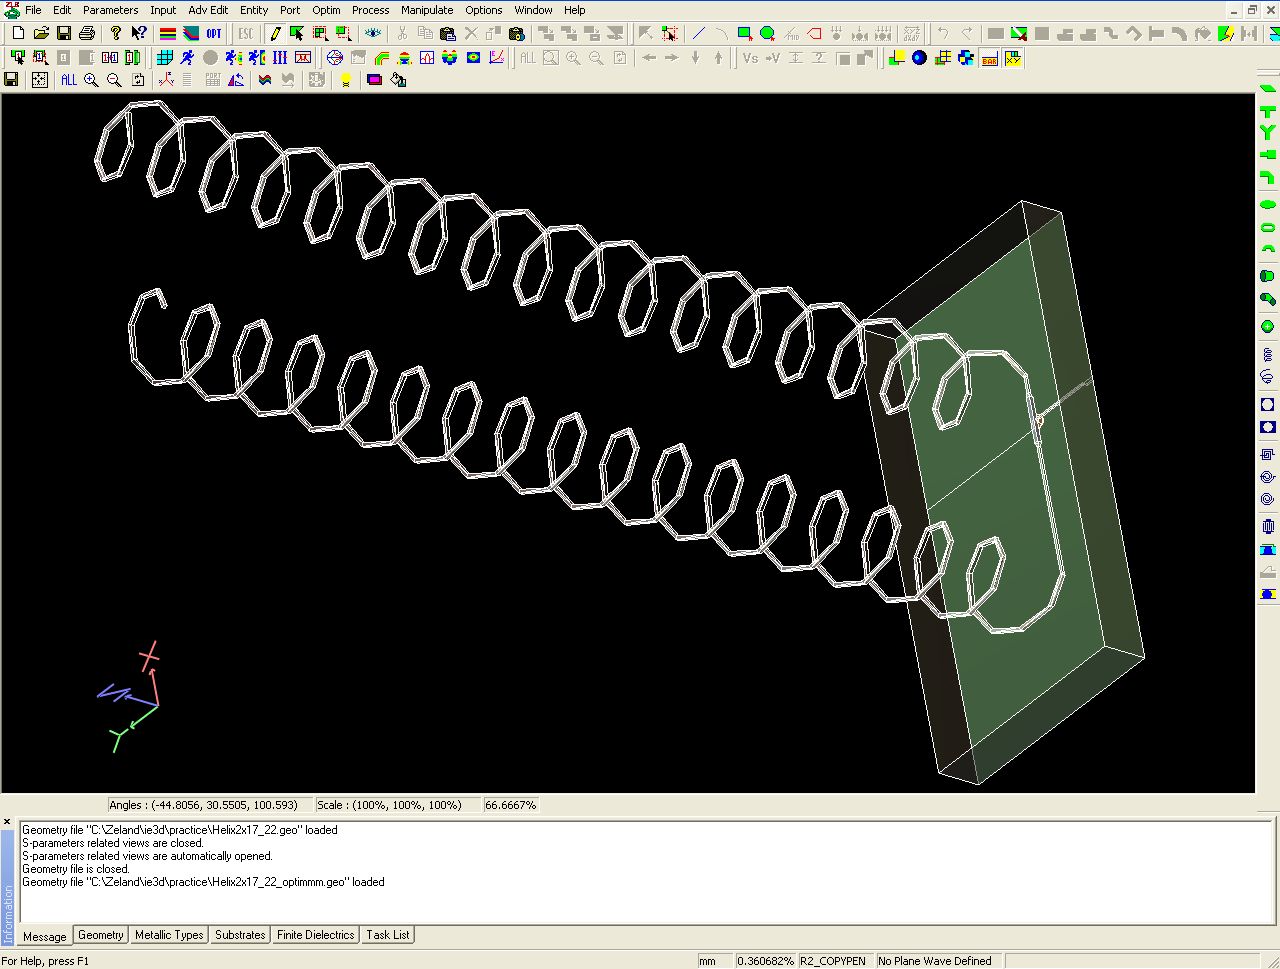Toggle the green arrow select-polygon mode
Viewport: 1280px width, 969px height.
tap(297, 34)
